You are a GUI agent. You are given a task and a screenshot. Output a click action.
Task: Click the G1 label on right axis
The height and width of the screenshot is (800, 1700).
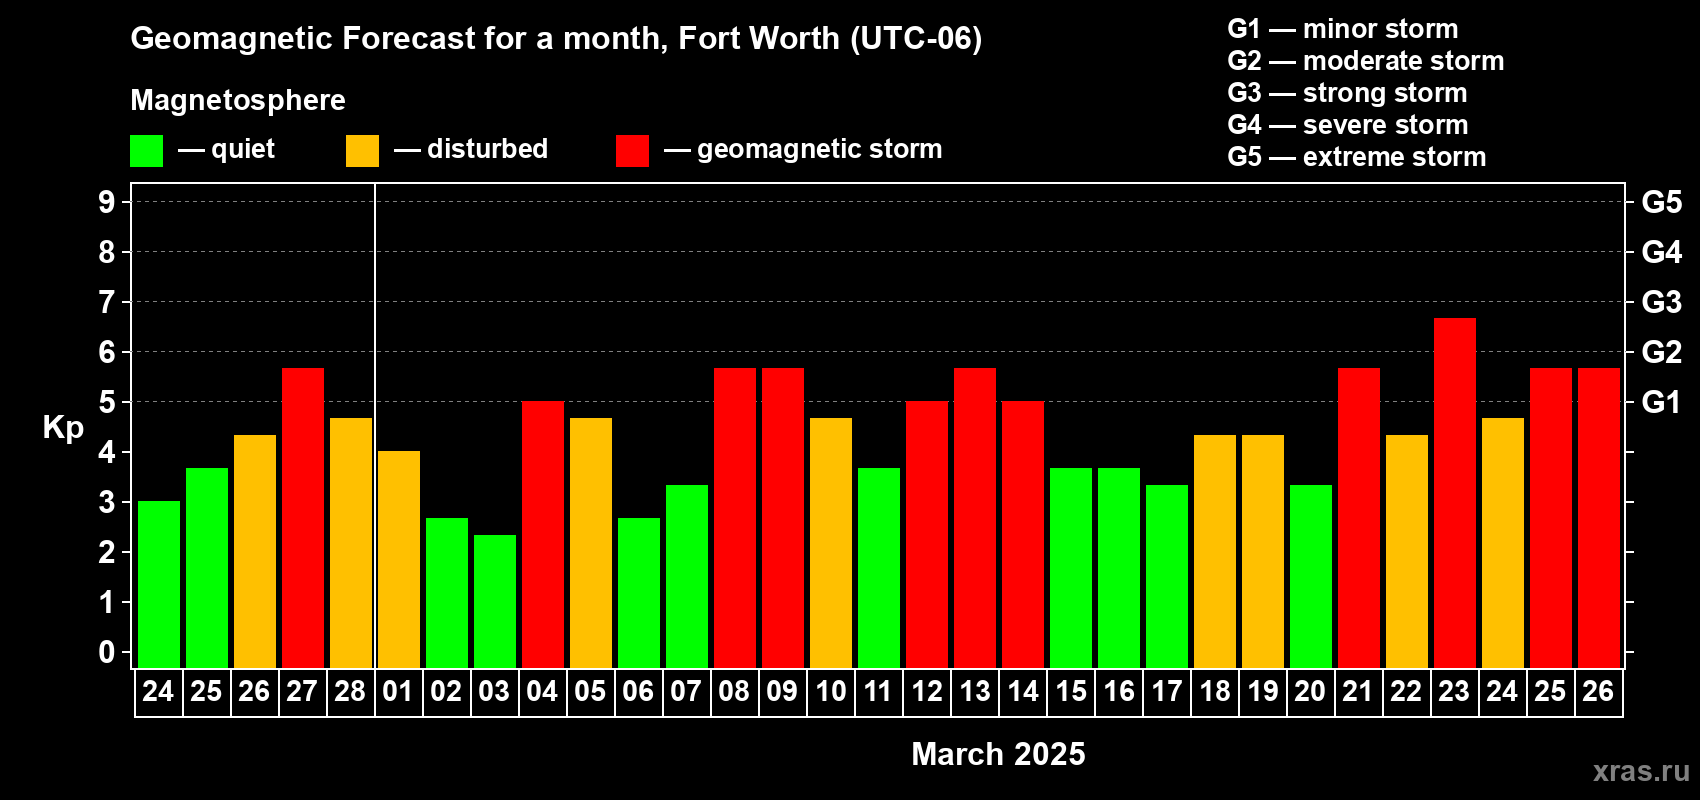click(x=1662, y=402)
